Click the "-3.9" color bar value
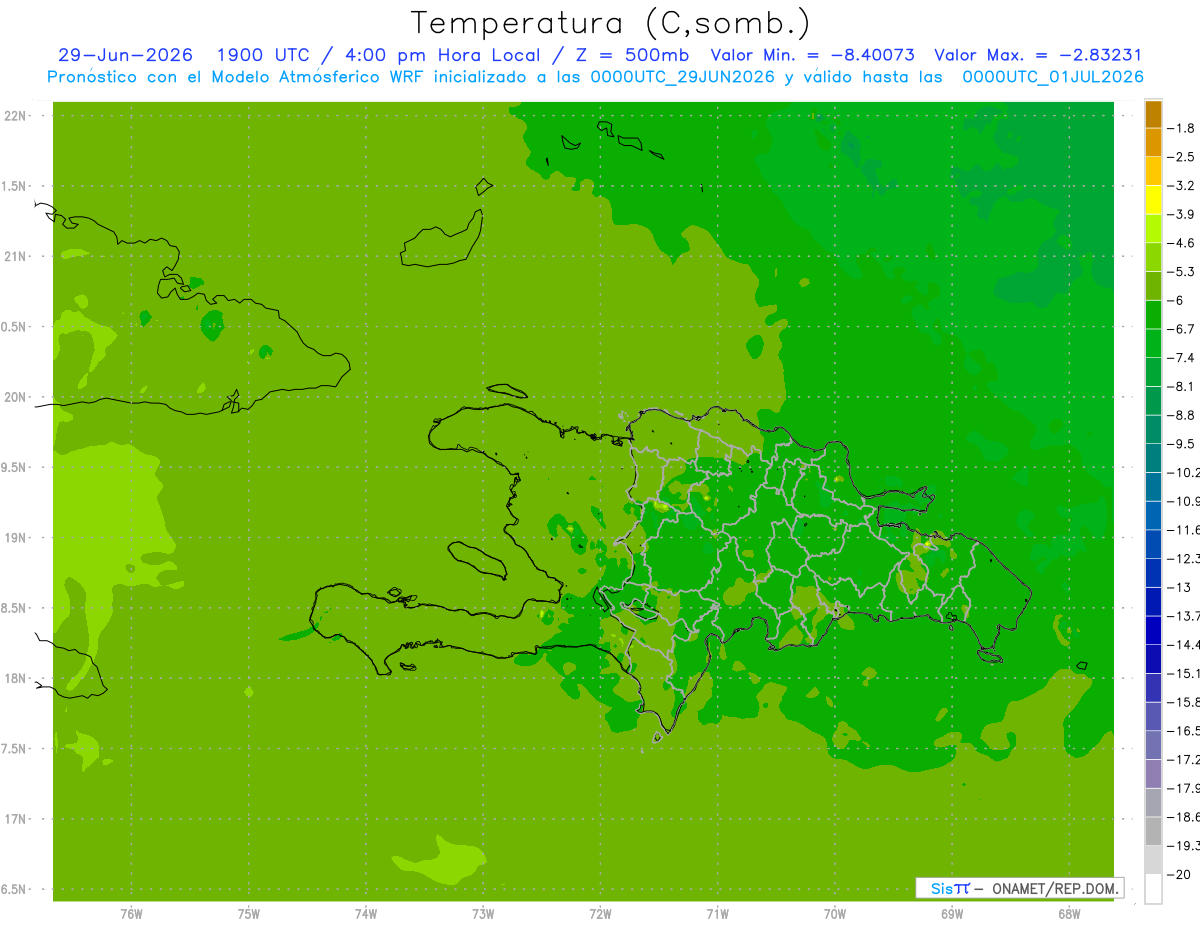The width and height of the screenshot is (1200, 927). click(1182, 214)
